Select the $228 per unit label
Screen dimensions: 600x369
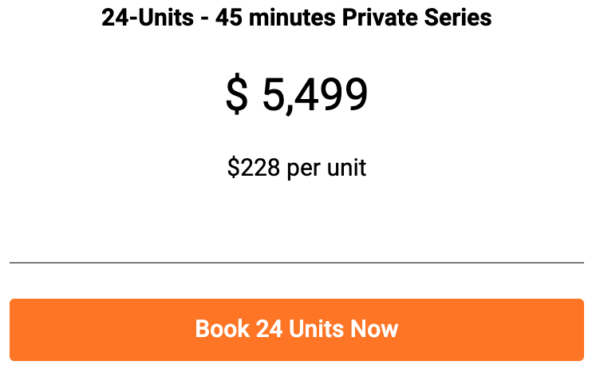[297, 167]
